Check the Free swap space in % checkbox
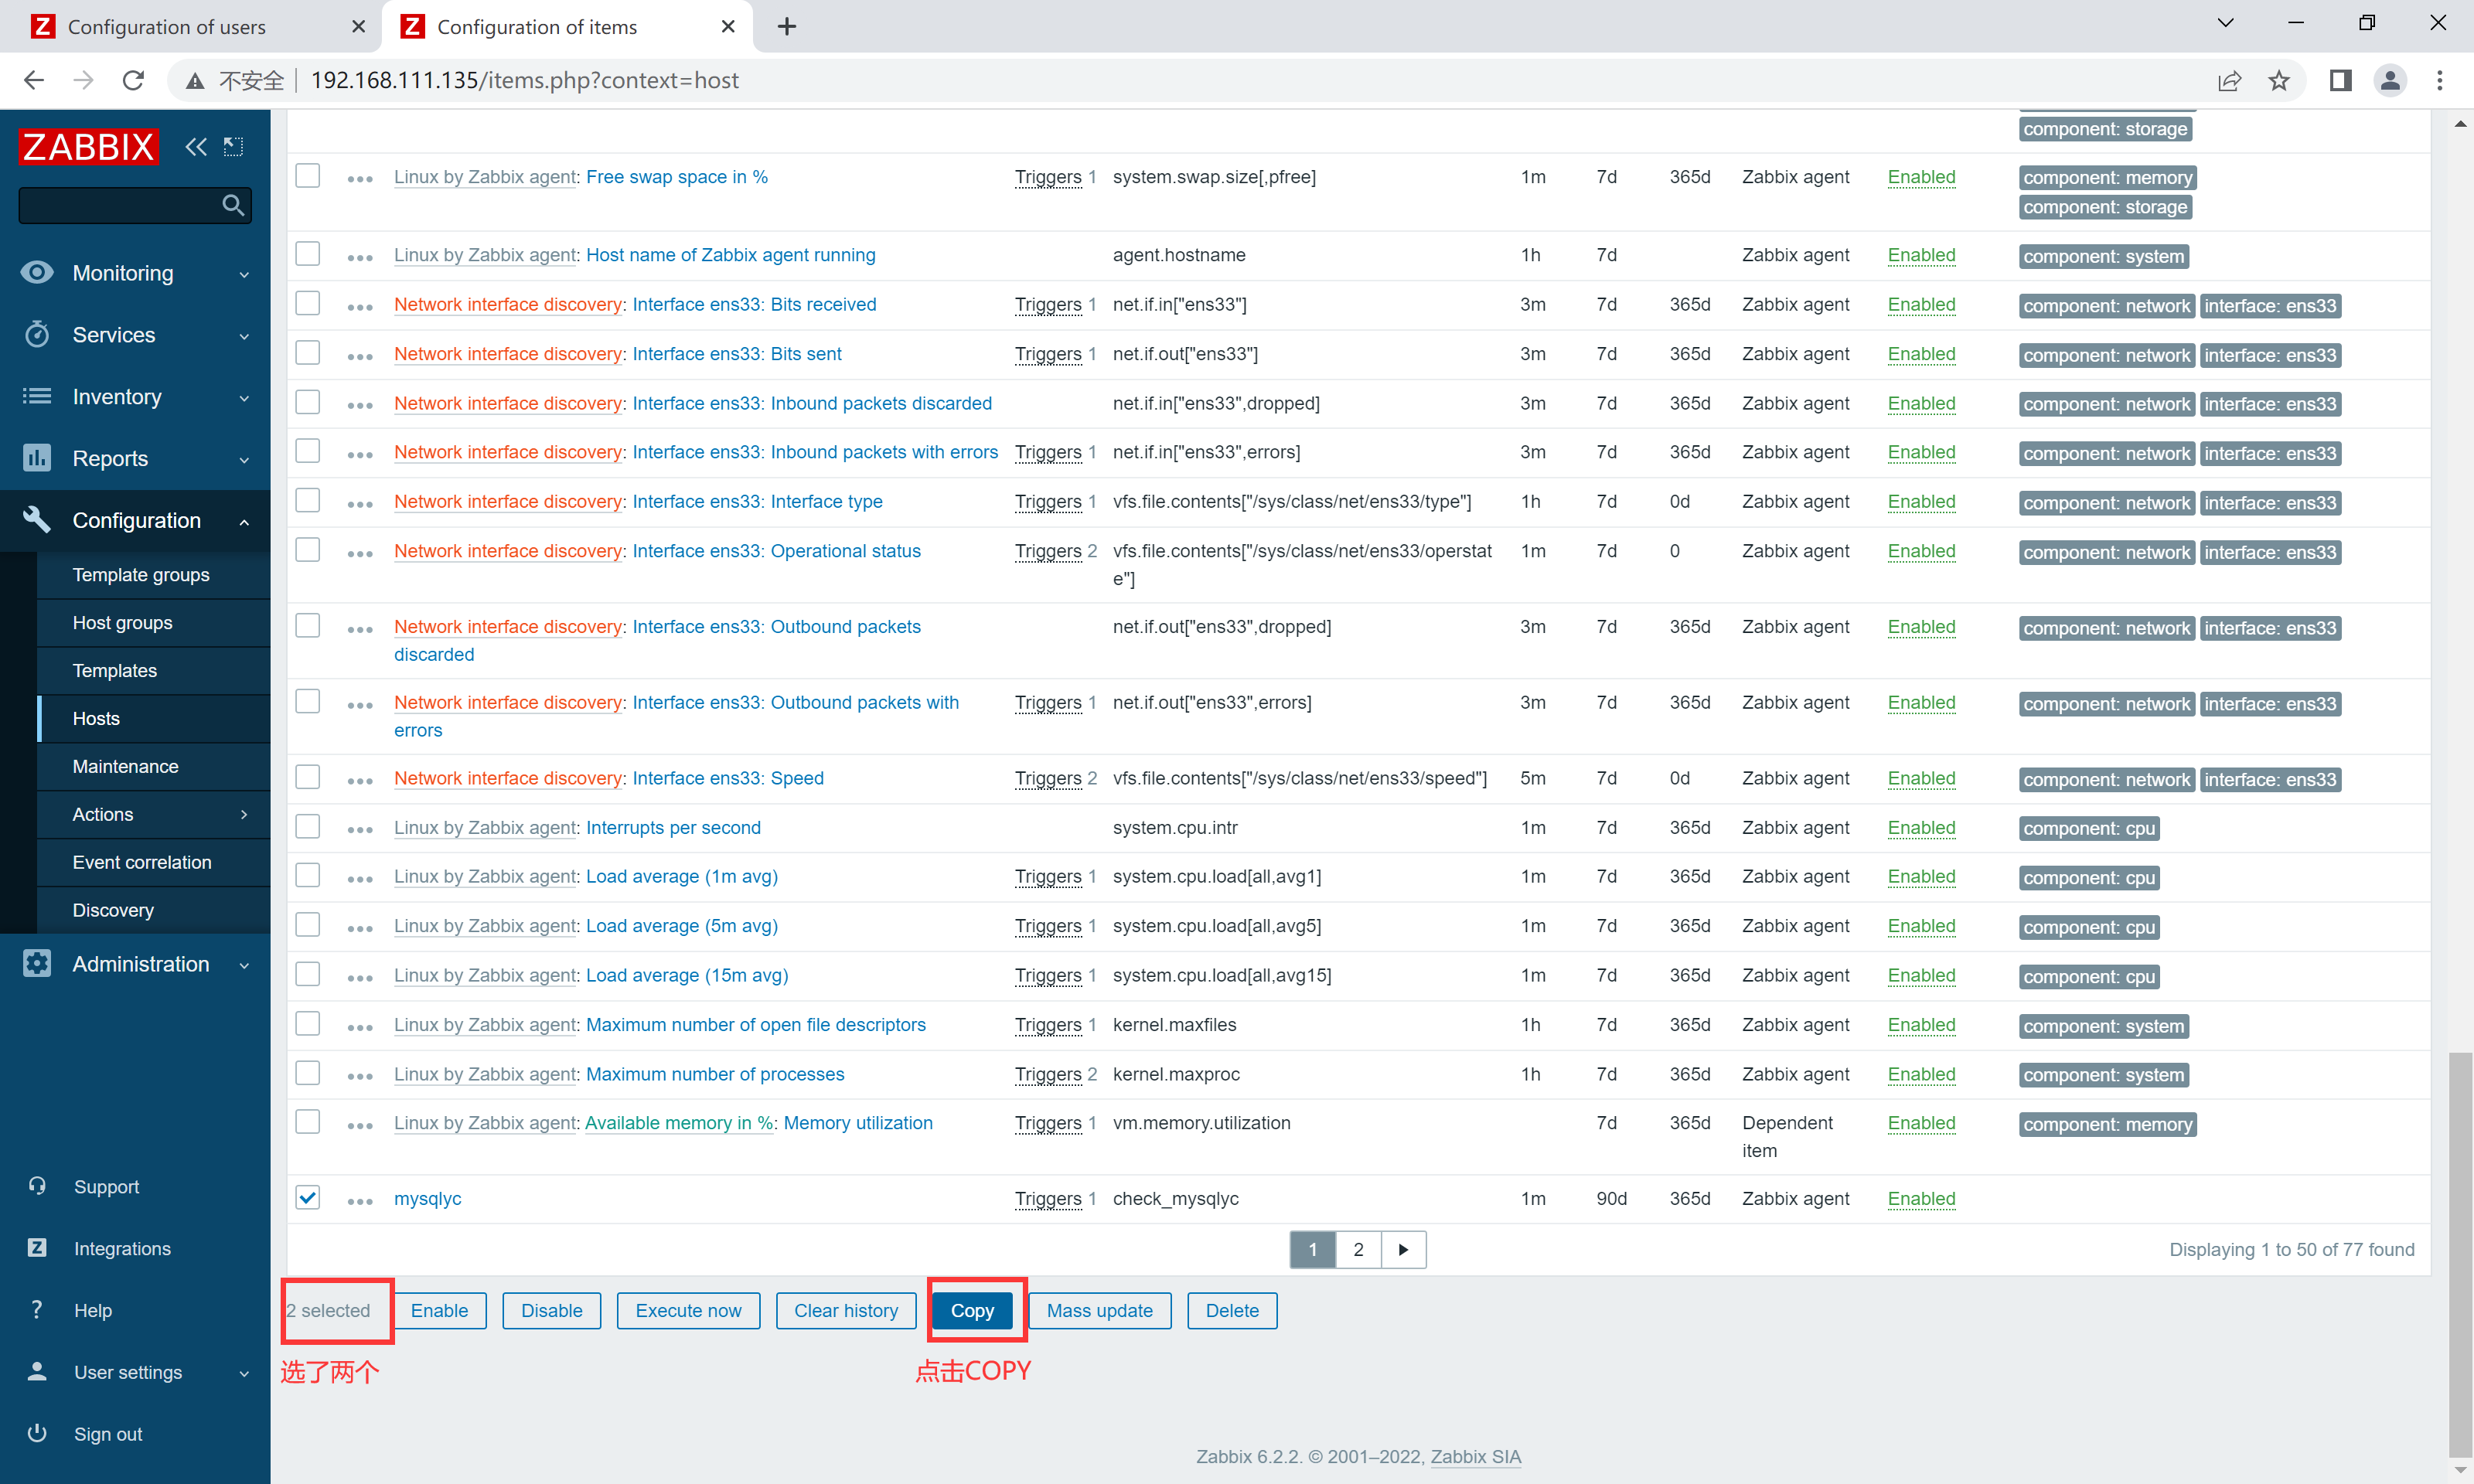The height and width of the screenshot is (1484, 2474). [308, 175]
